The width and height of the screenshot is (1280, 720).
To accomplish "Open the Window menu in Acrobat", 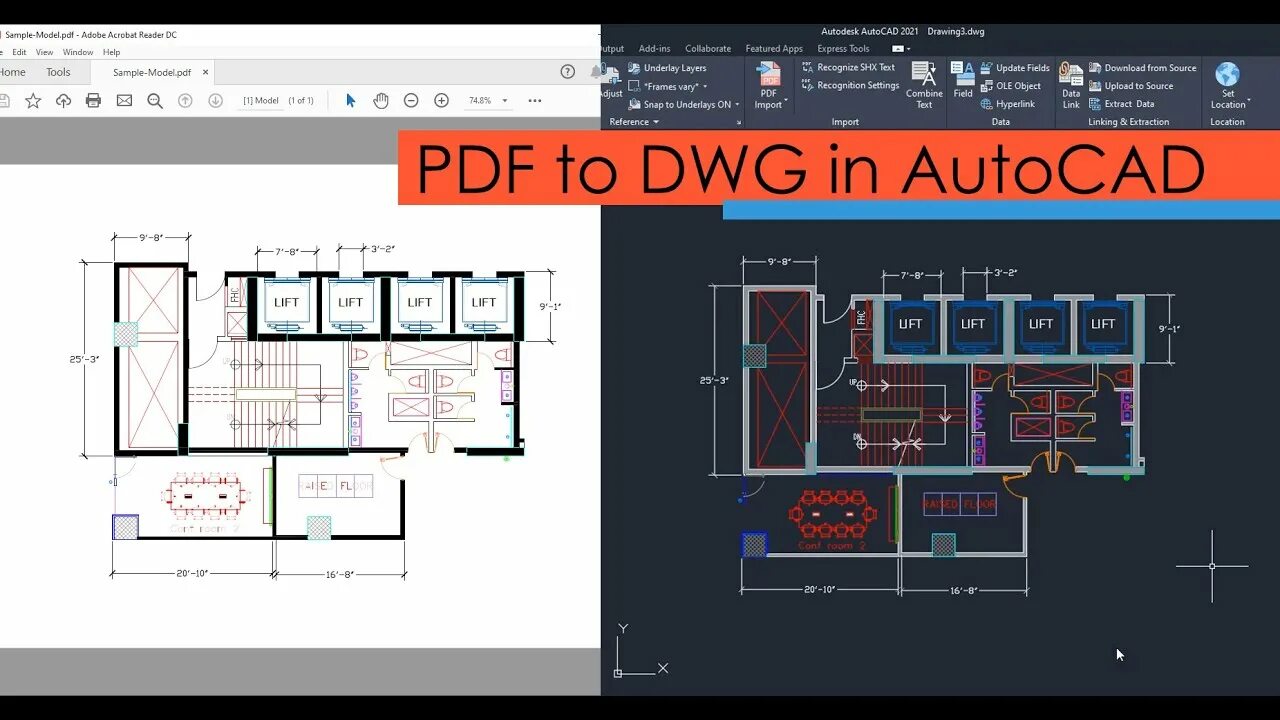I will 78,52.
